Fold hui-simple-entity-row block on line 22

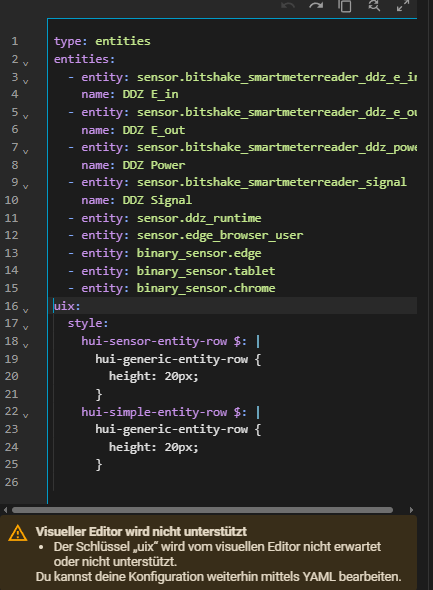[x=25, y=416]
